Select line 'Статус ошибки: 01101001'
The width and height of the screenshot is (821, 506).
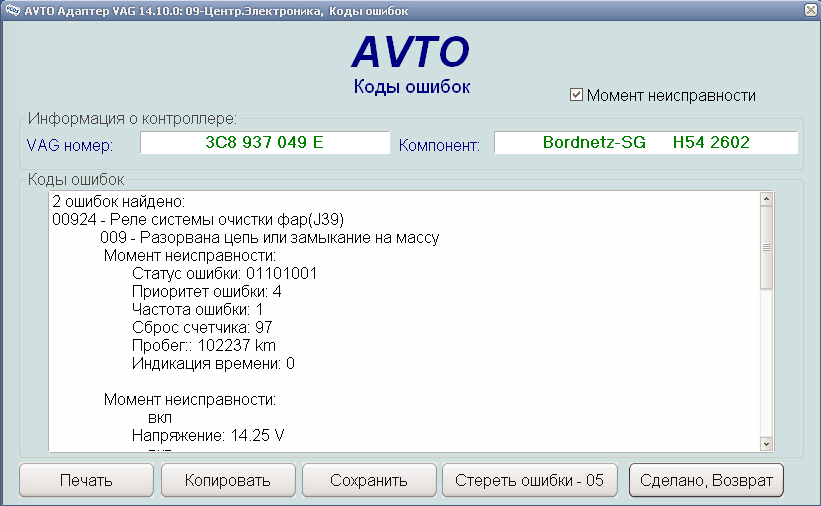point(224,273)
